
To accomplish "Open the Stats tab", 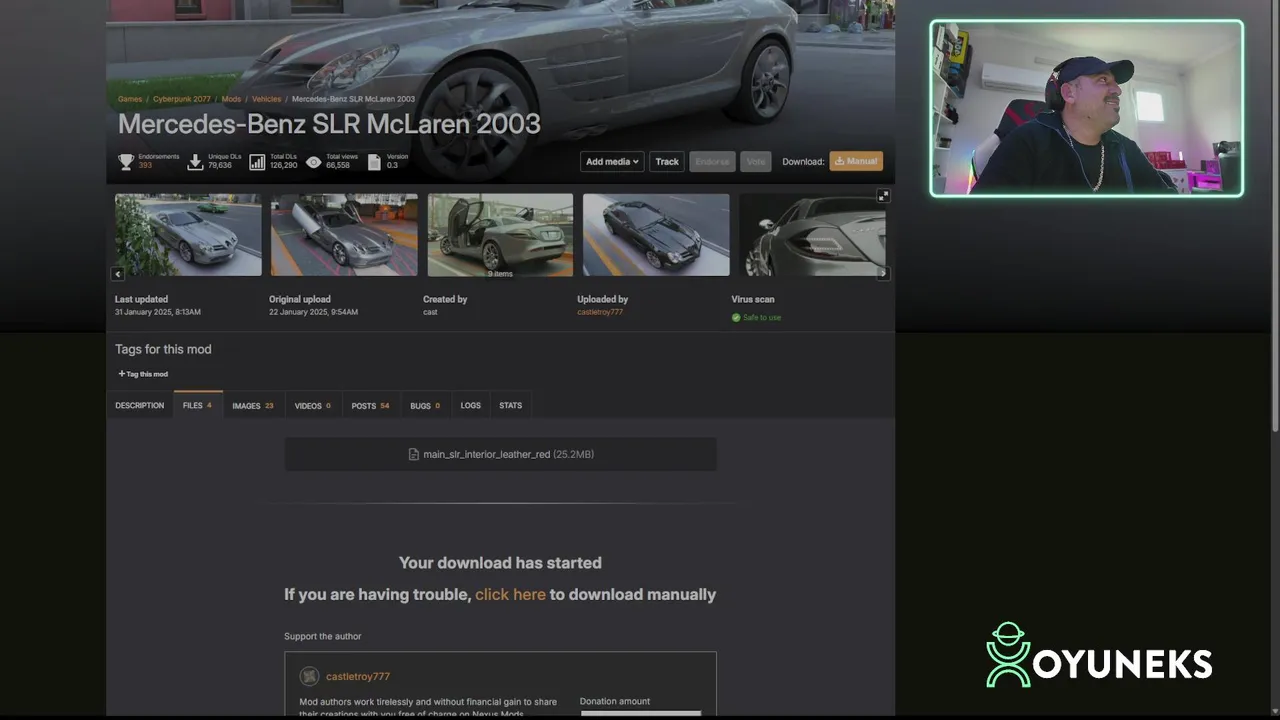I will click(511, 405).
